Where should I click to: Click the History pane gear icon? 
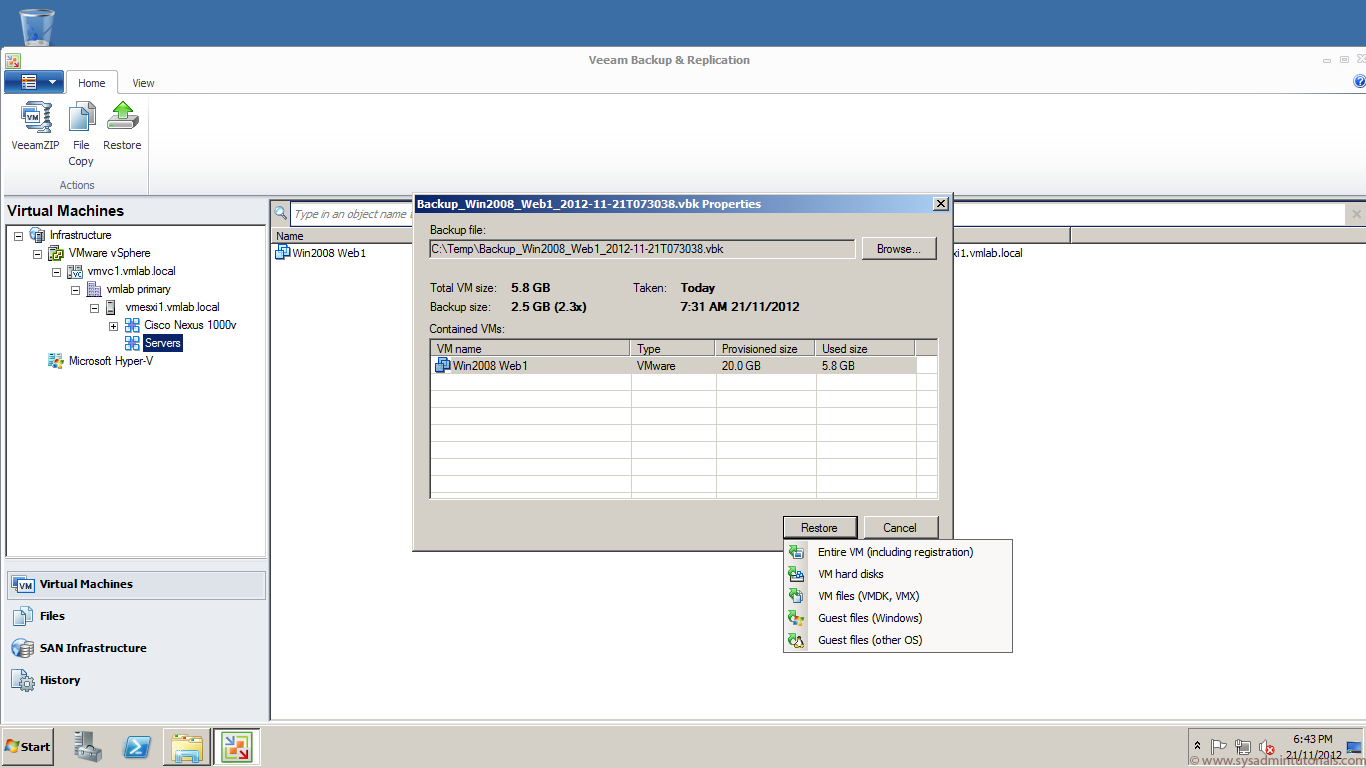coord(22,680)
